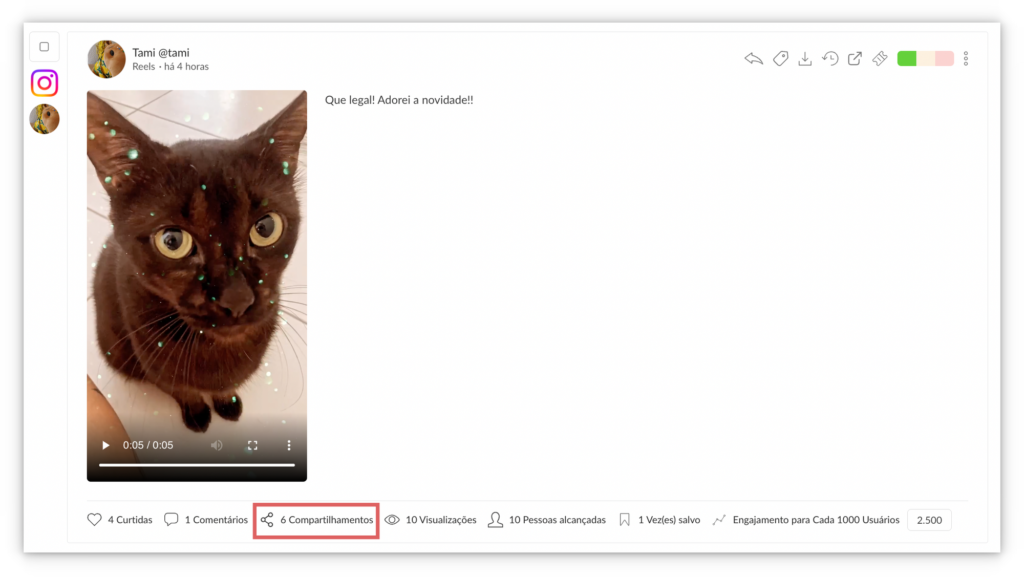Mute the video with the speaker icon

217,445
